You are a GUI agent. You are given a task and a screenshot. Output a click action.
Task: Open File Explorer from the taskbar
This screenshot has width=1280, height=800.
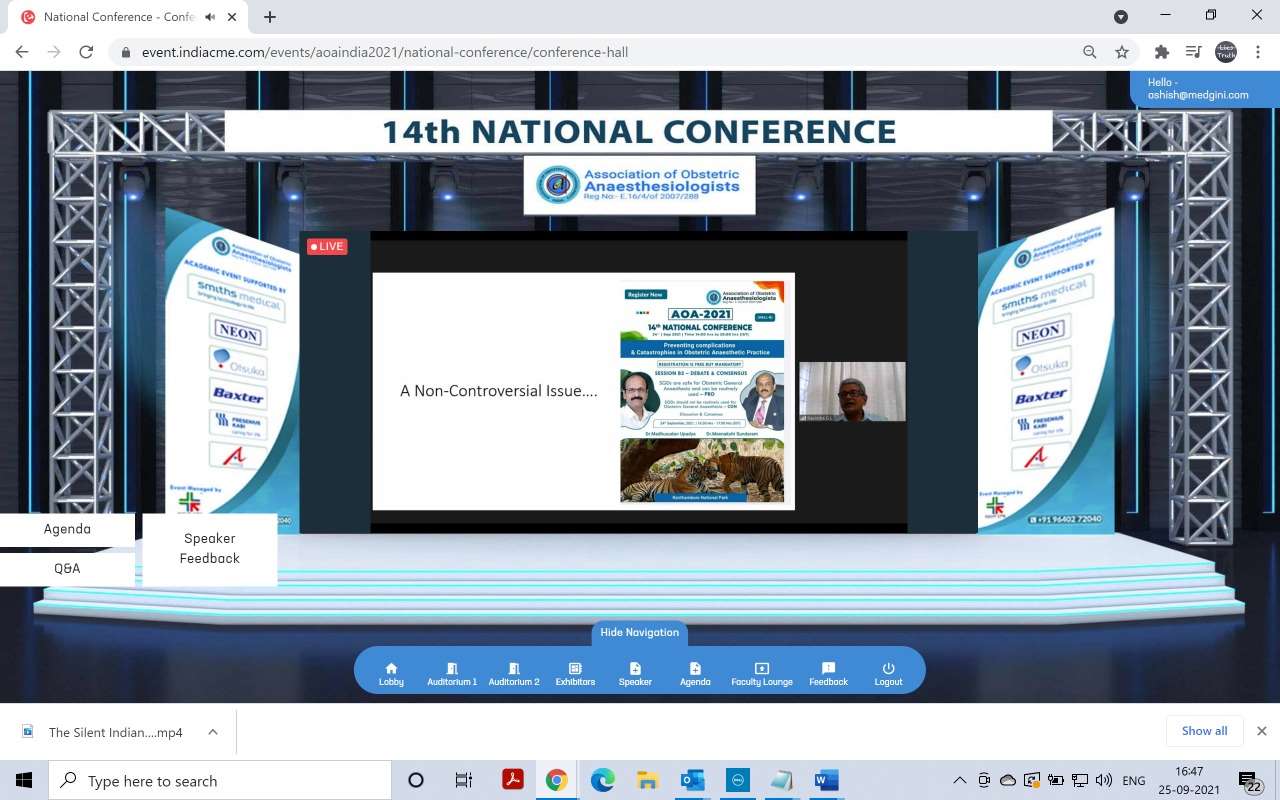[647, 781]
